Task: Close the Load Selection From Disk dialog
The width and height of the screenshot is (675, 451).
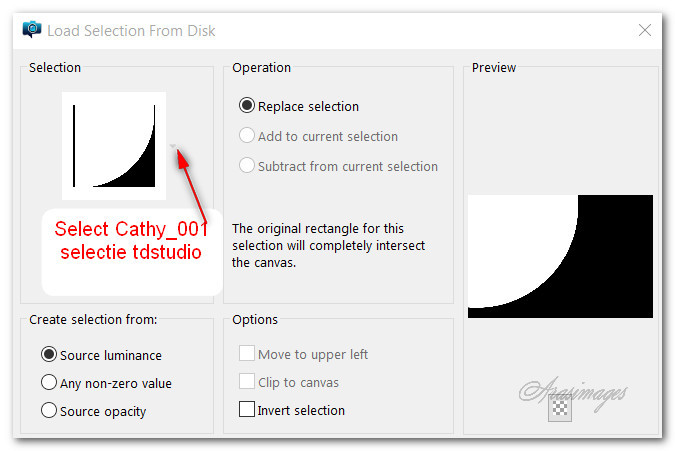Action: (x=644, y=30)
